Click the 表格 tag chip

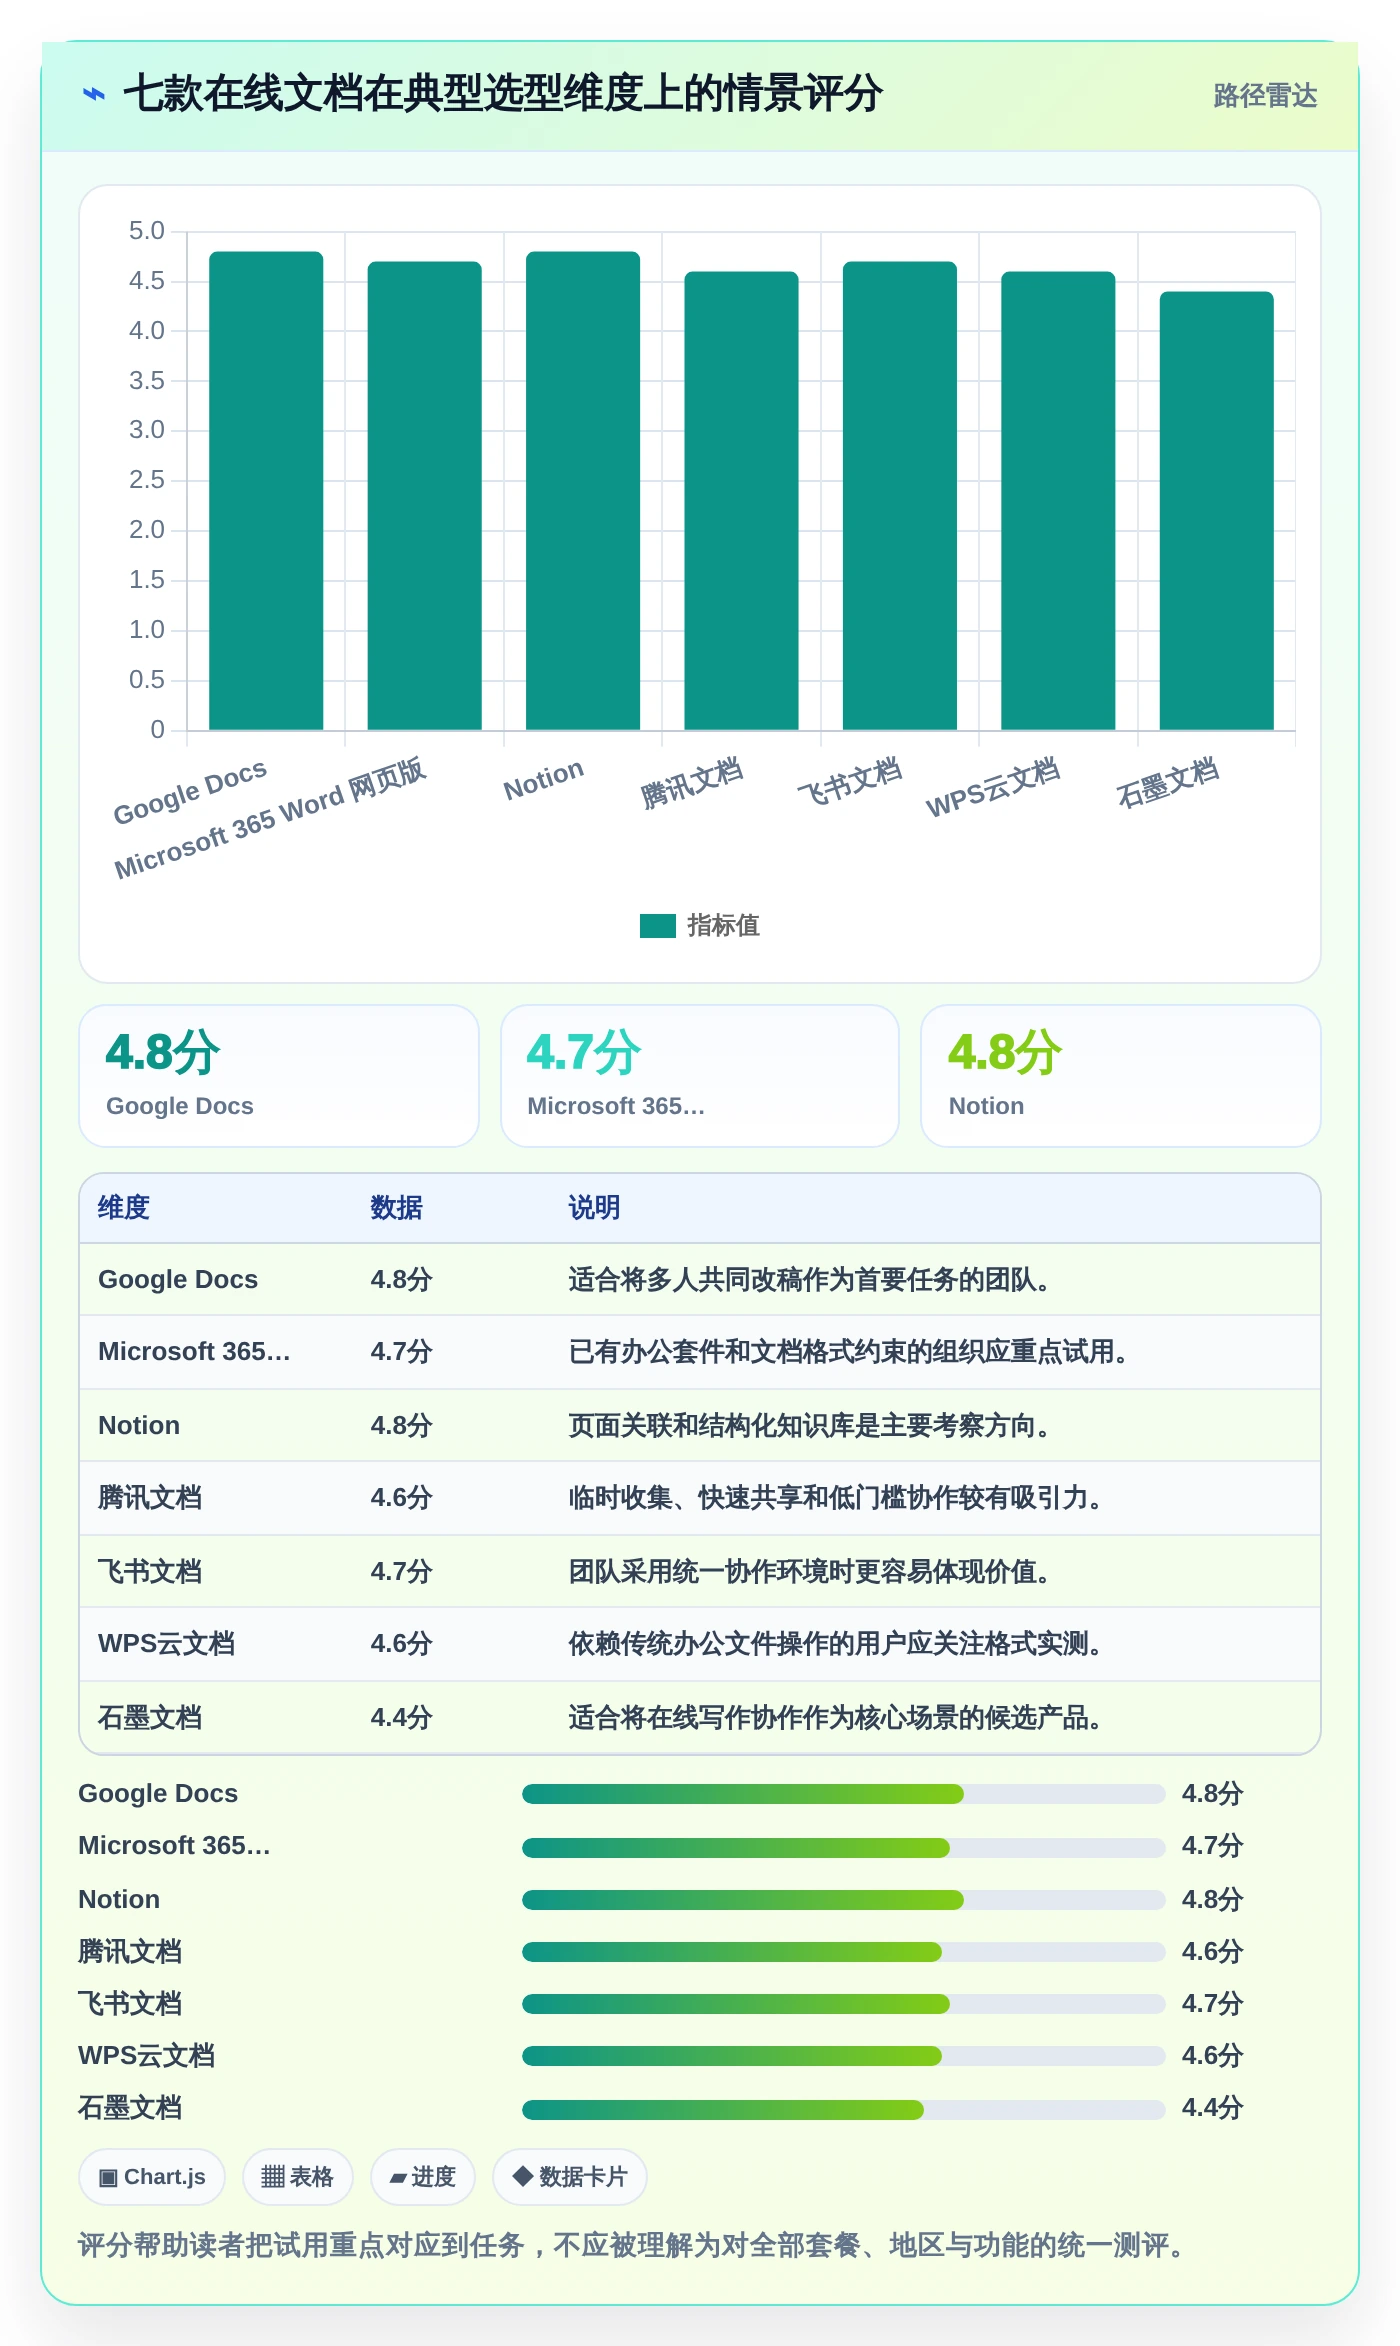click(298, 2177)
